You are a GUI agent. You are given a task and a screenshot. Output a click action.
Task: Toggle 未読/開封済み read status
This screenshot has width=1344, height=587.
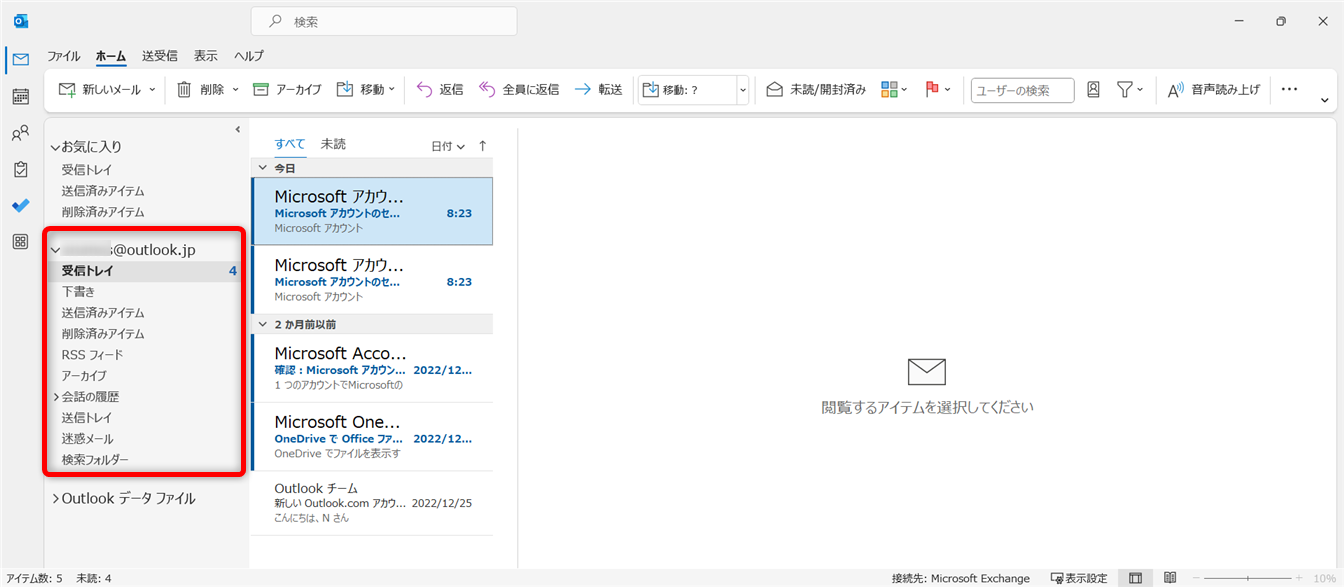coord(816,90)
